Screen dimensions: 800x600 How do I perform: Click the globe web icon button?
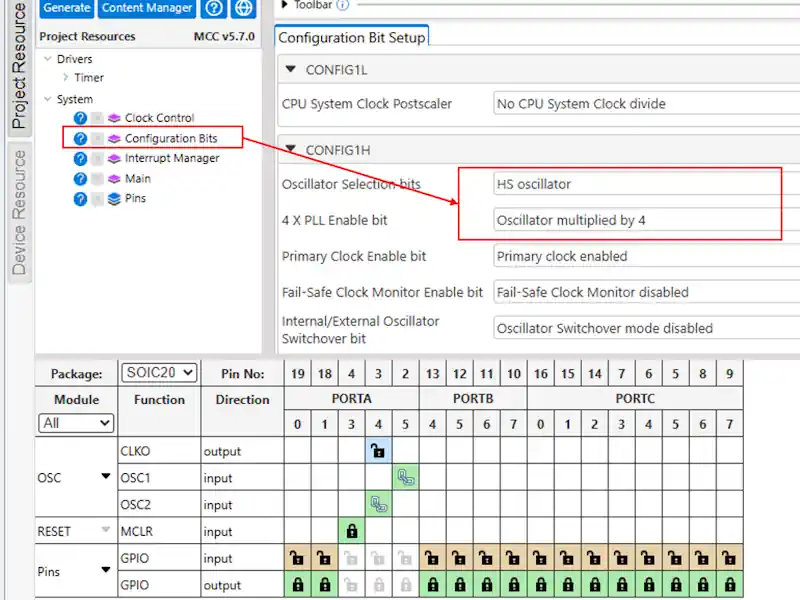tap(243, 8)
